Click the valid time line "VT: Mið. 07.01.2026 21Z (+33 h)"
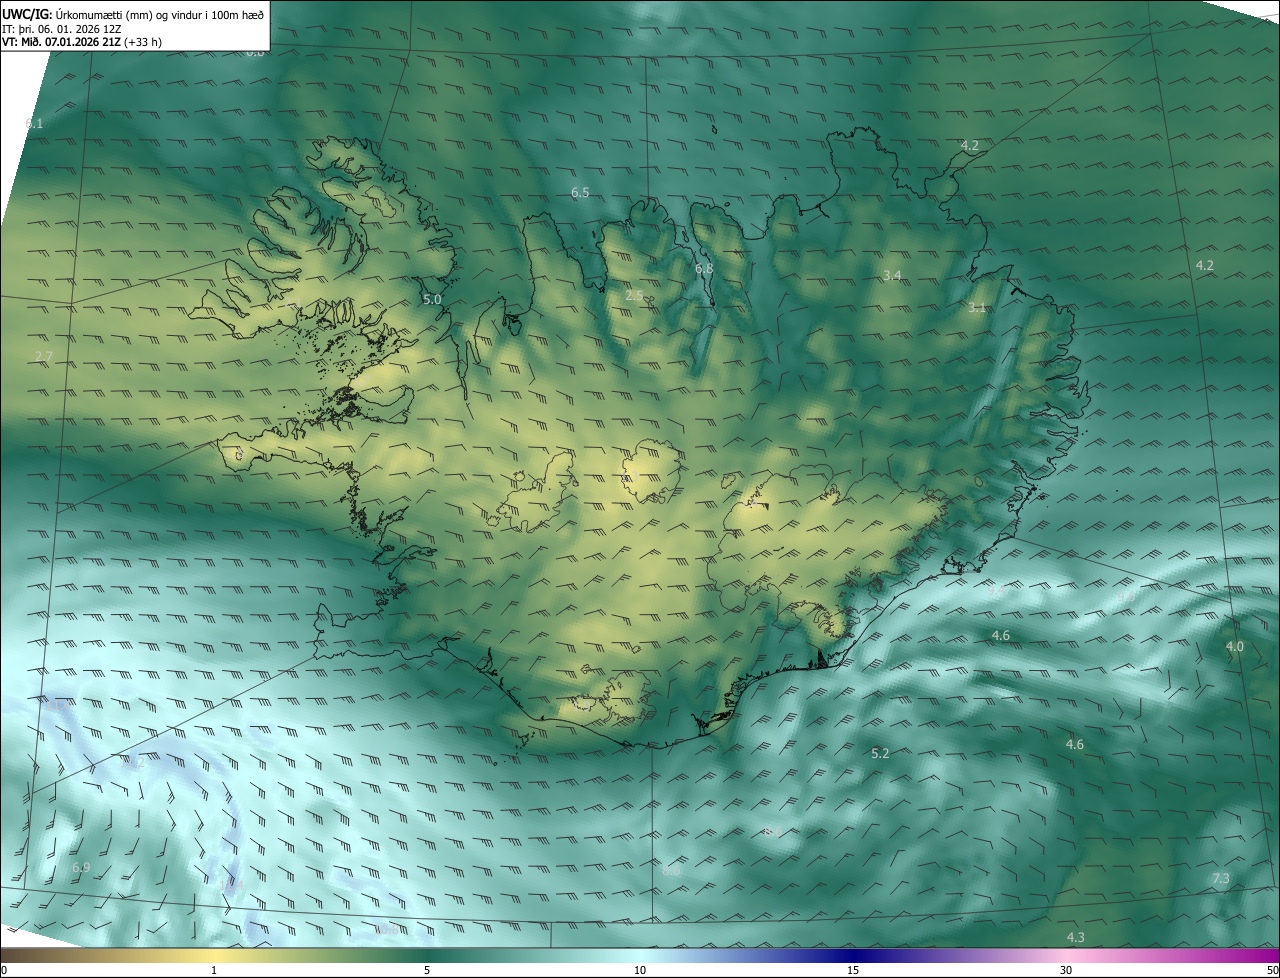 (x=82, y=42)
